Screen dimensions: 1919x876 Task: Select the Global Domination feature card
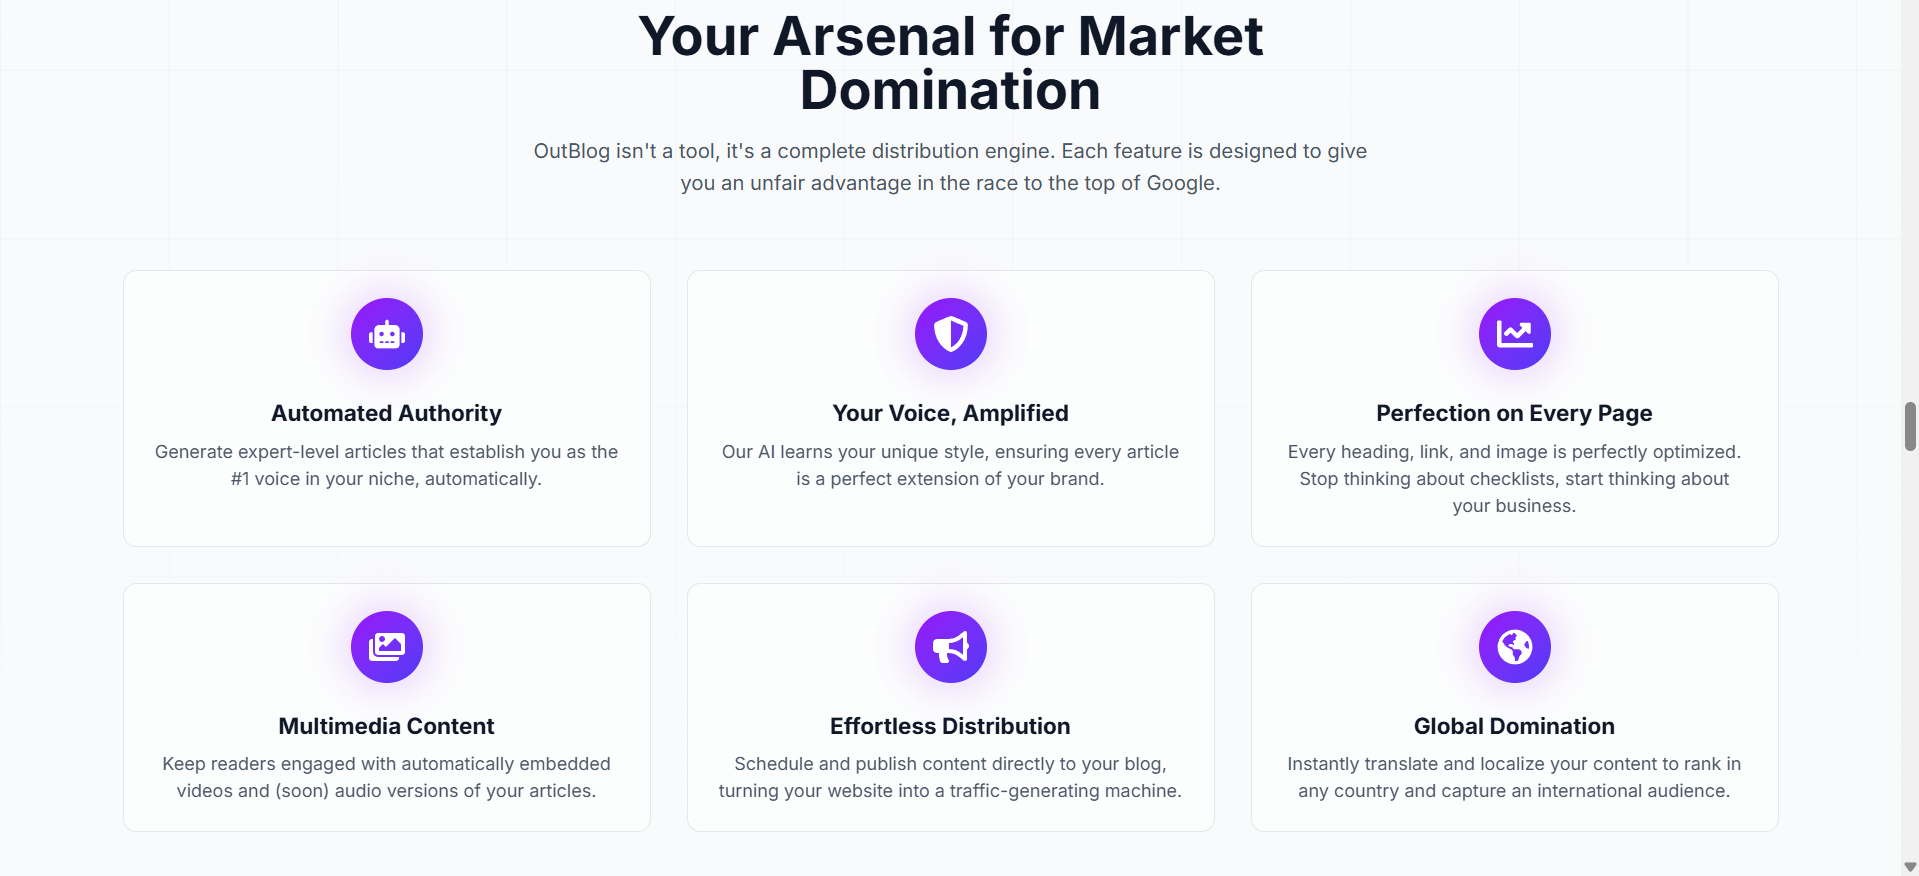coord(1513,708)
